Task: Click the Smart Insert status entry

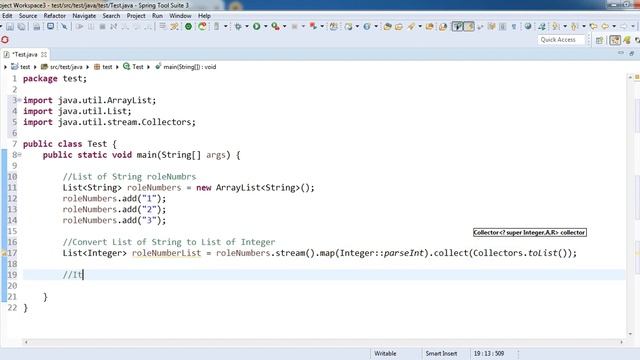Action: pos(441,353)
